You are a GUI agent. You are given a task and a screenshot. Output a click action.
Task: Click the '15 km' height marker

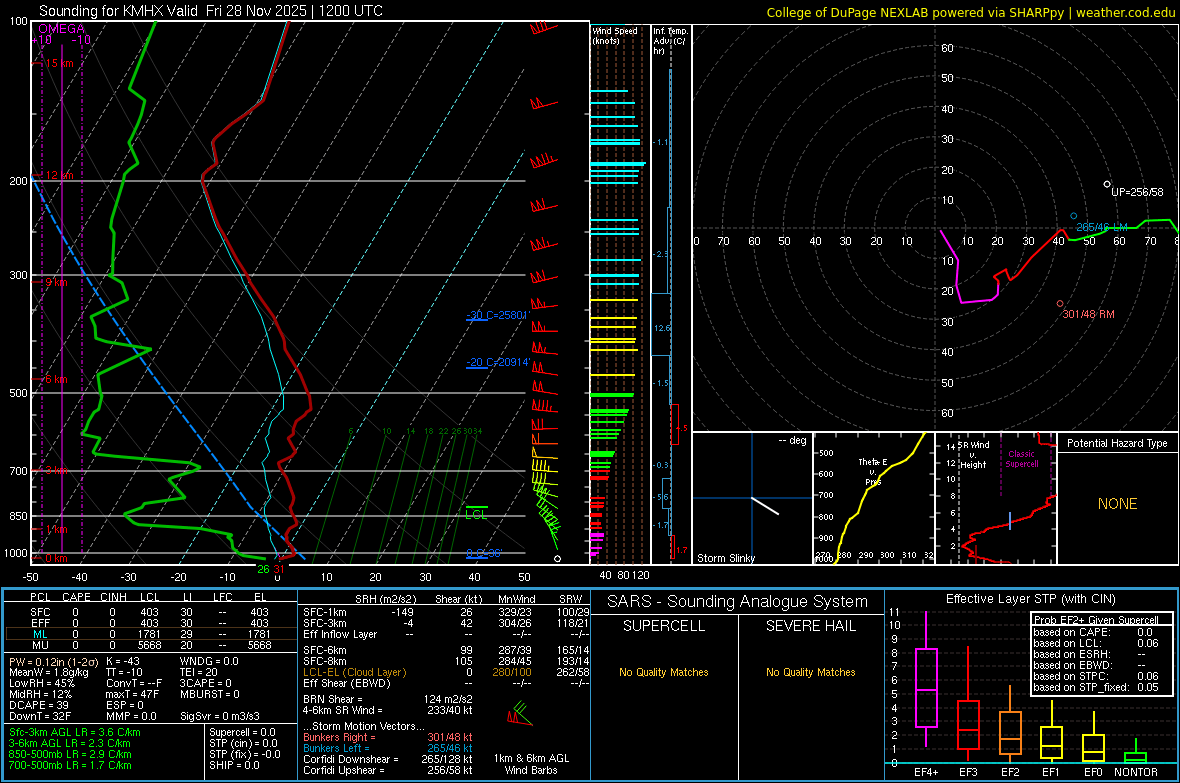click(x=59, y=63)
